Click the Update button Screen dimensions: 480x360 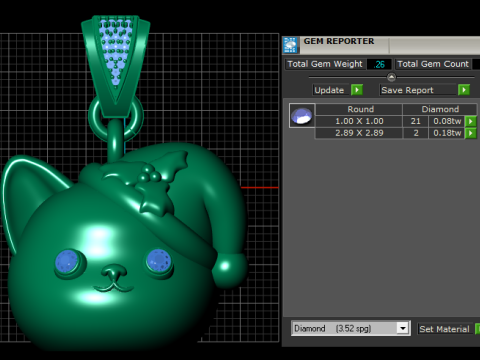(x=331, y=90)
